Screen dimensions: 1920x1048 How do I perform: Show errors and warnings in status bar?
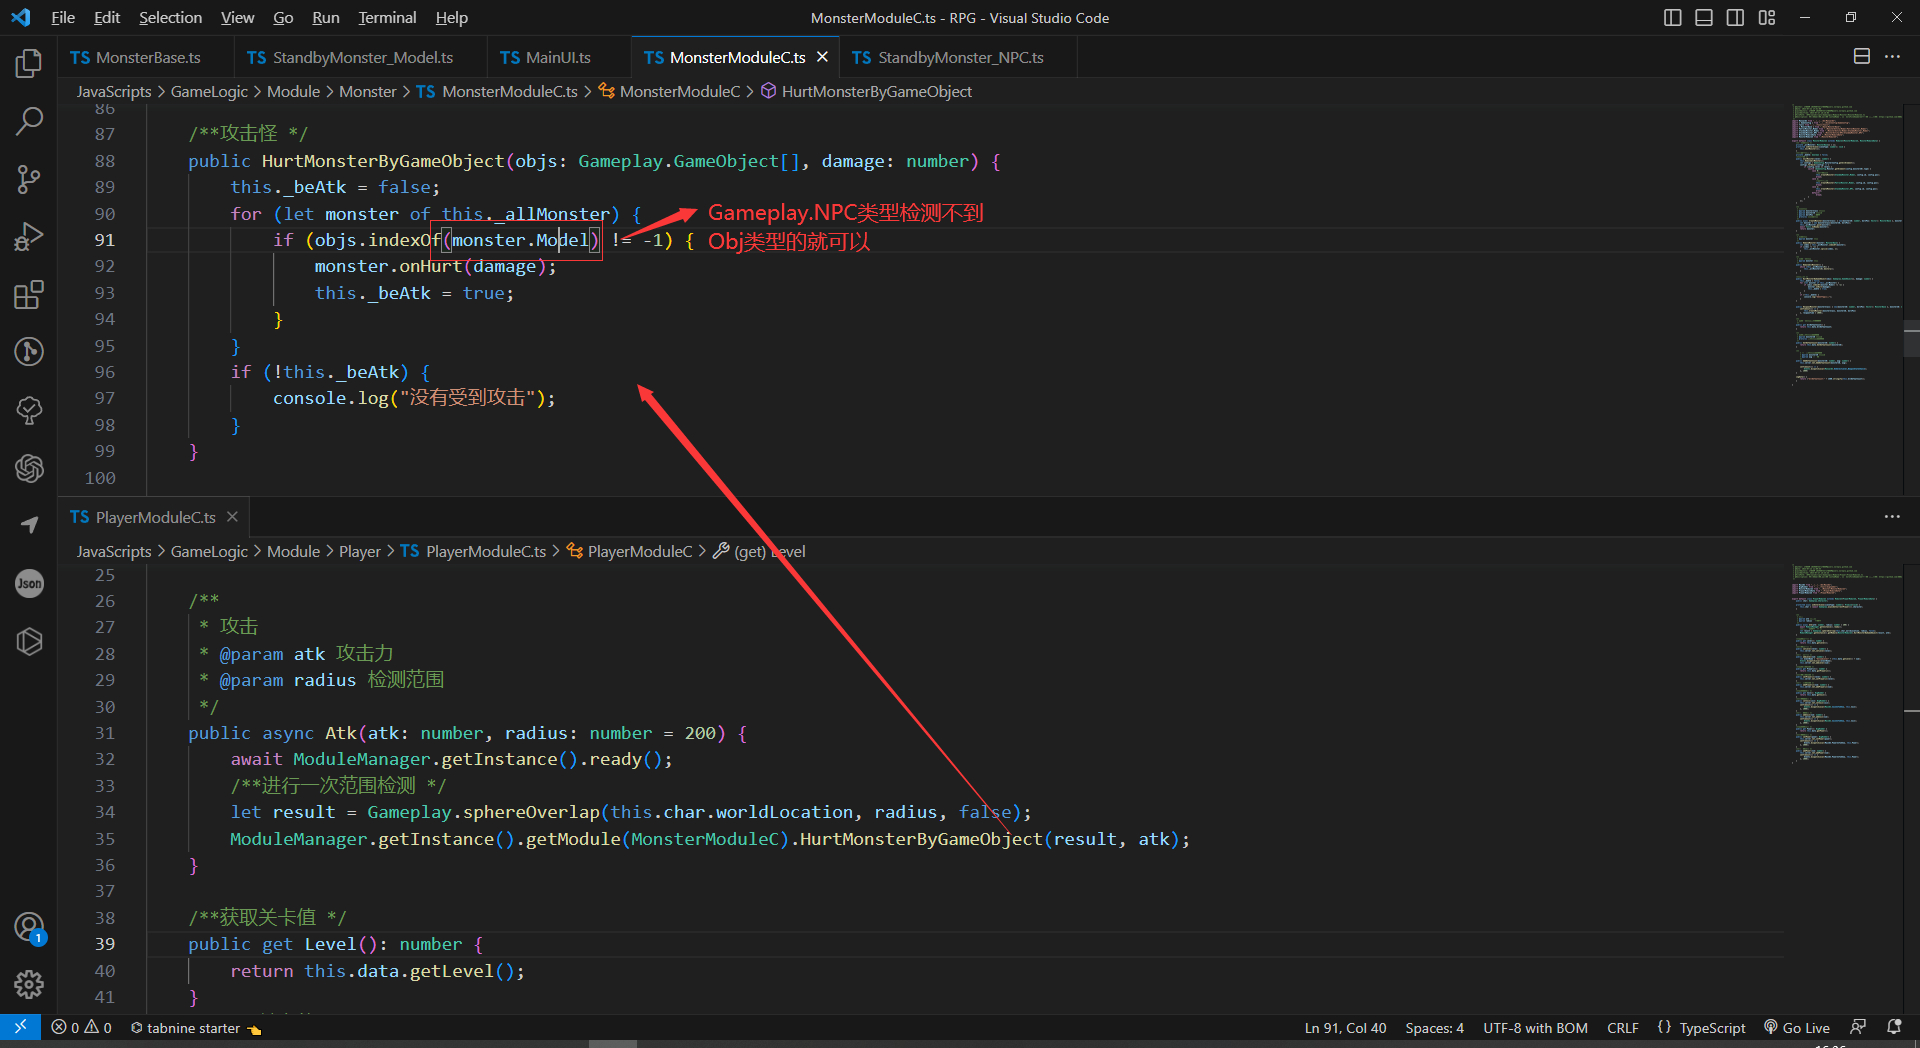[82, 1027]
